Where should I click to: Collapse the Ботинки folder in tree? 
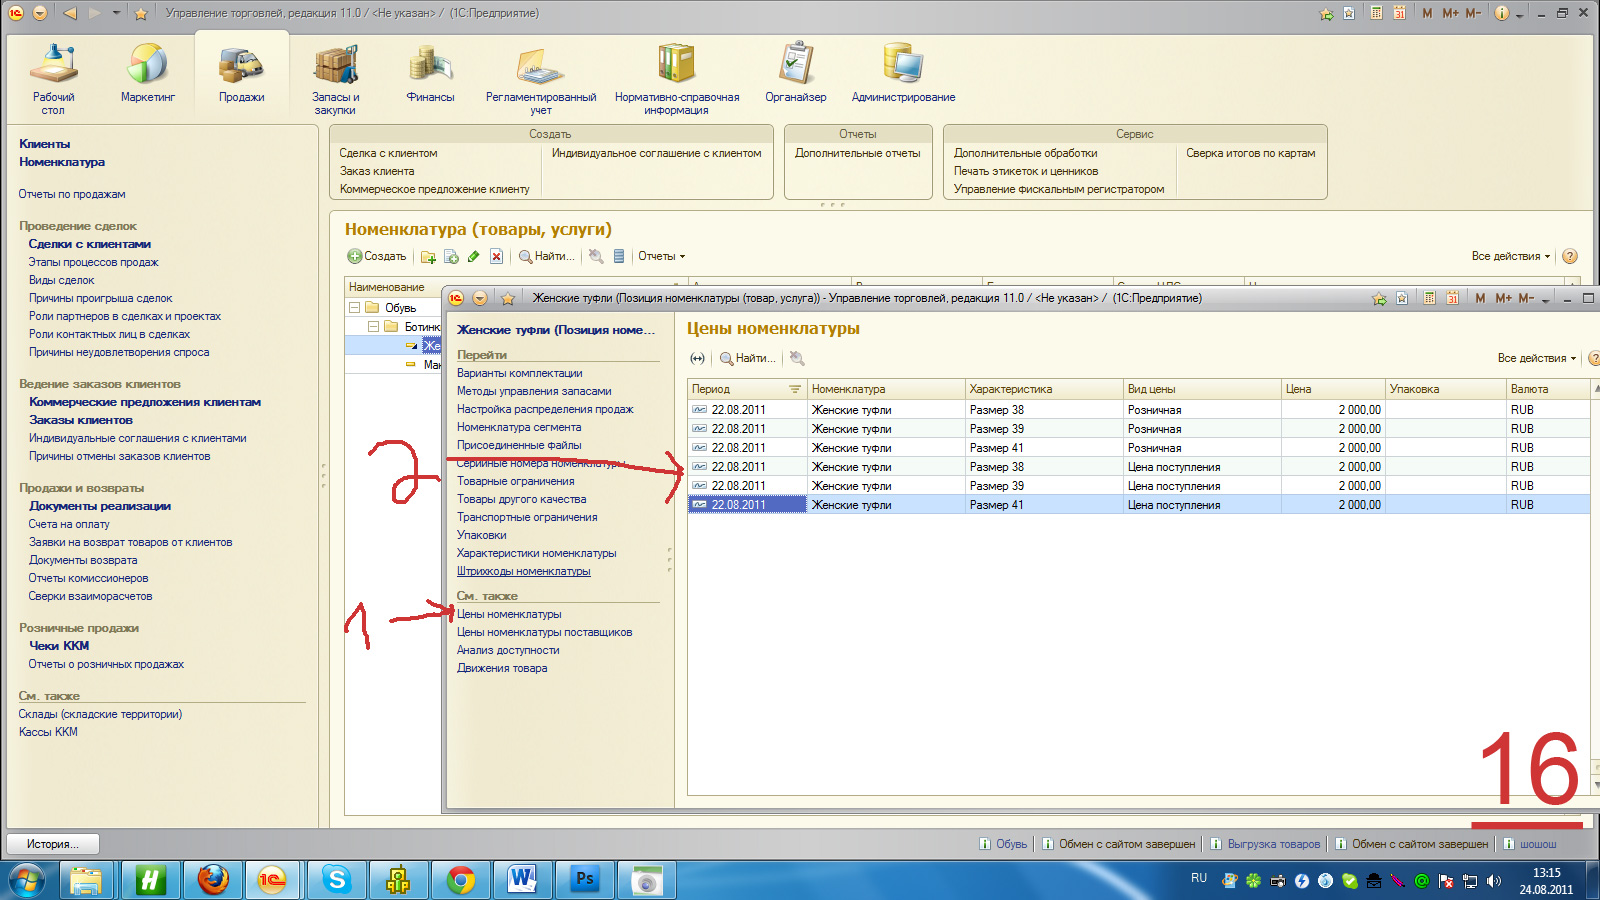pyautogui.click(x=373, y=327)
